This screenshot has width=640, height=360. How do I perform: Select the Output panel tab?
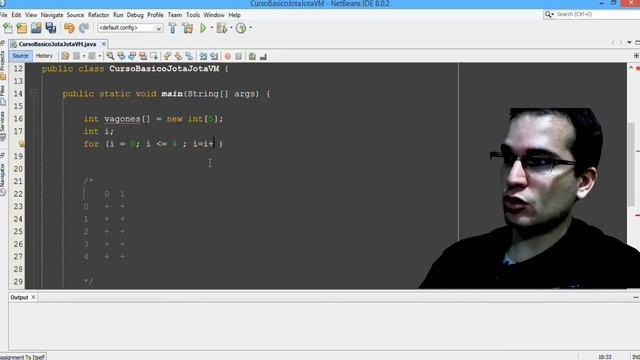tap(19, 297)
